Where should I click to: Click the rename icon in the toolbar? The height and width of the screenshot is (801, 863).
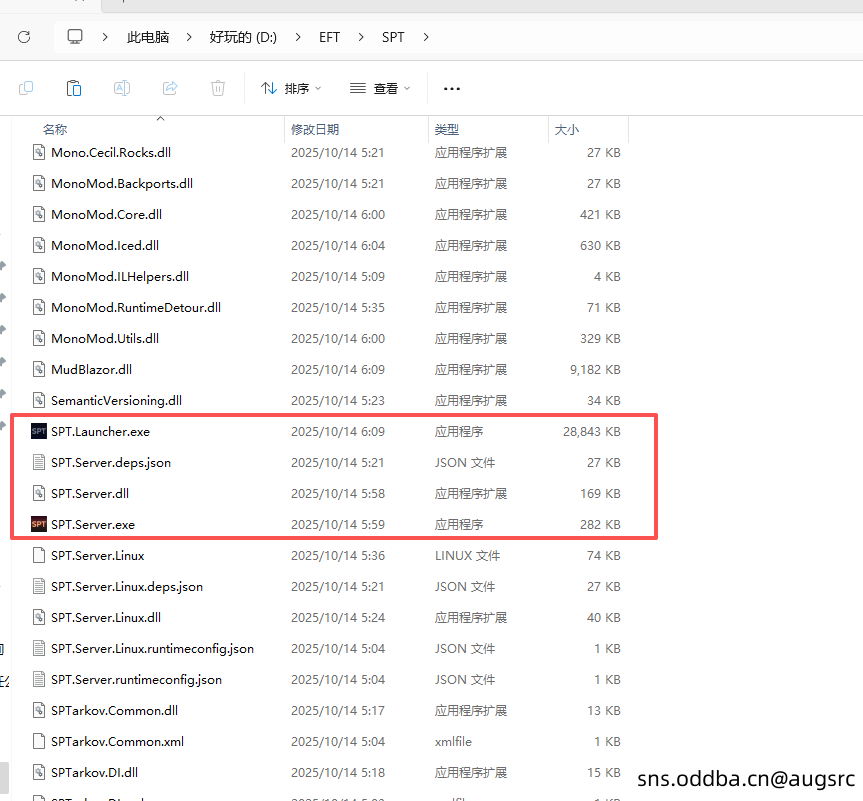tap(122, 88)
